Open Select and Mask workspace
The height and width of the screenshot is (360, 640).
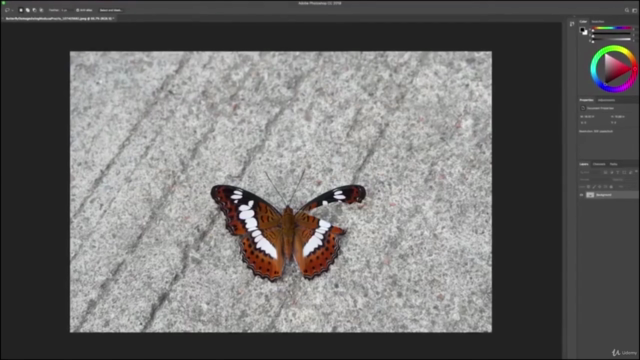111,10
